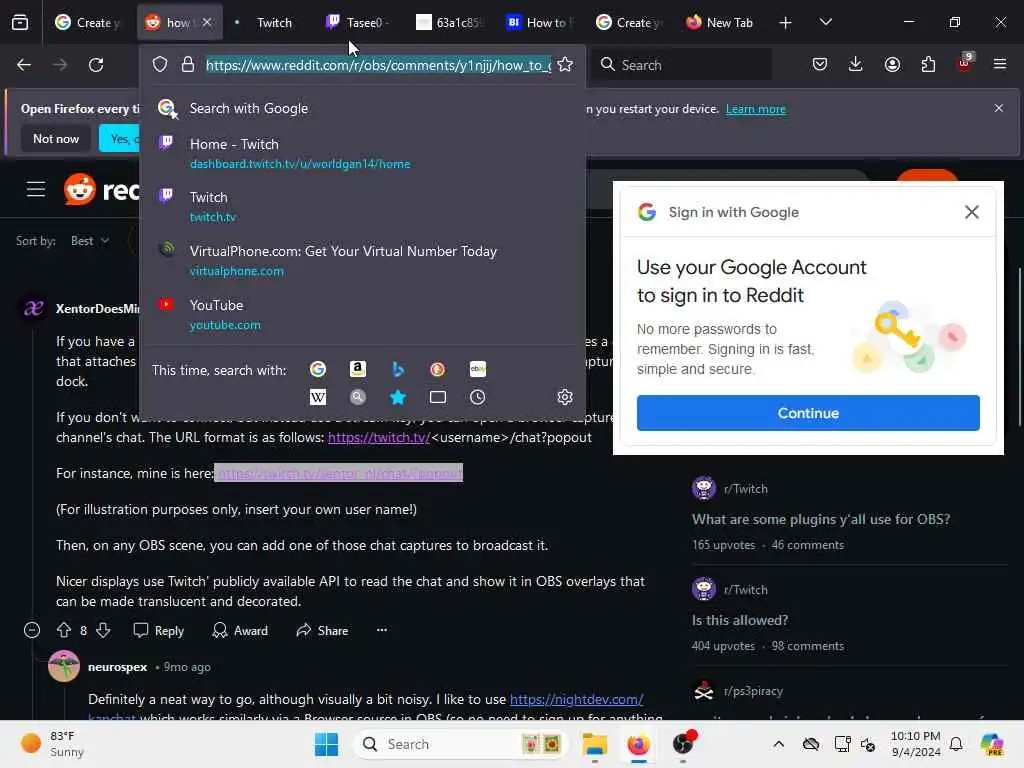1024x768 pixels.
Task: Open a new browser tab
Action: click(x=786, y=23)
